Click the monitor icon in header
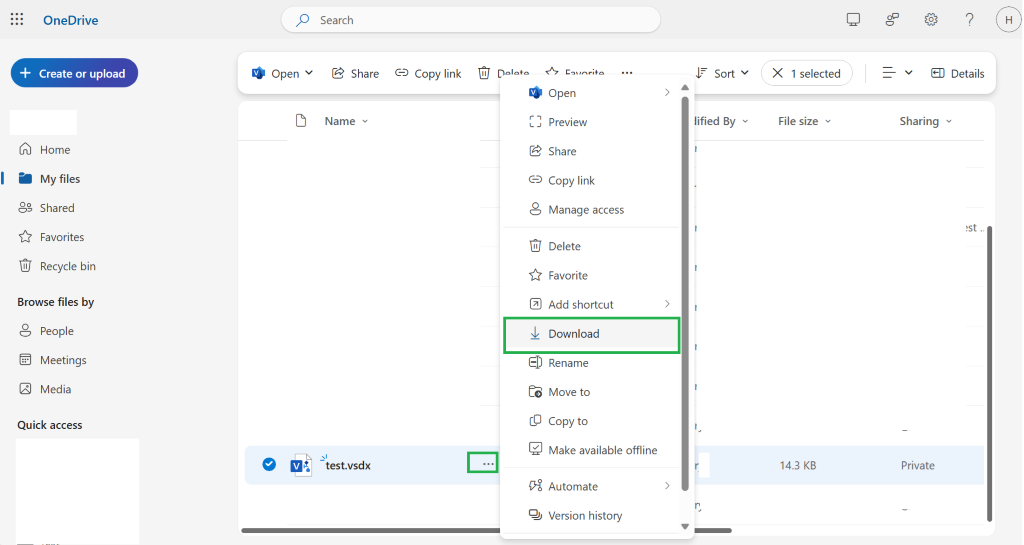Image resolution: width=1024 pixels, height=545 pixels. pos(853,20)
